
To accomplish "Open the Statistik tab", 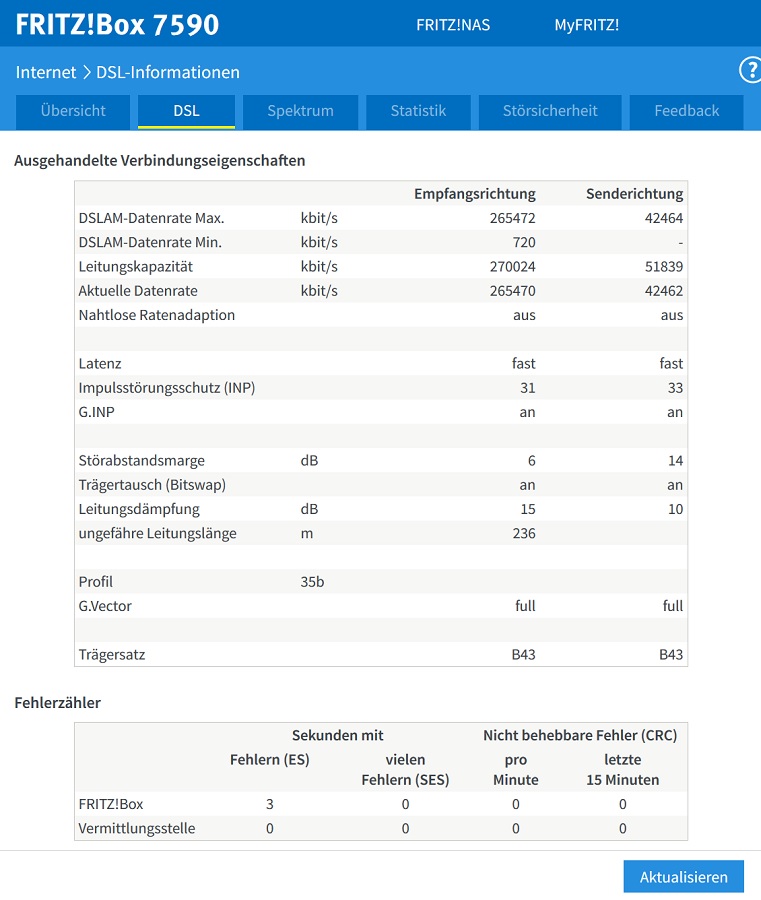I will [418, 111].
